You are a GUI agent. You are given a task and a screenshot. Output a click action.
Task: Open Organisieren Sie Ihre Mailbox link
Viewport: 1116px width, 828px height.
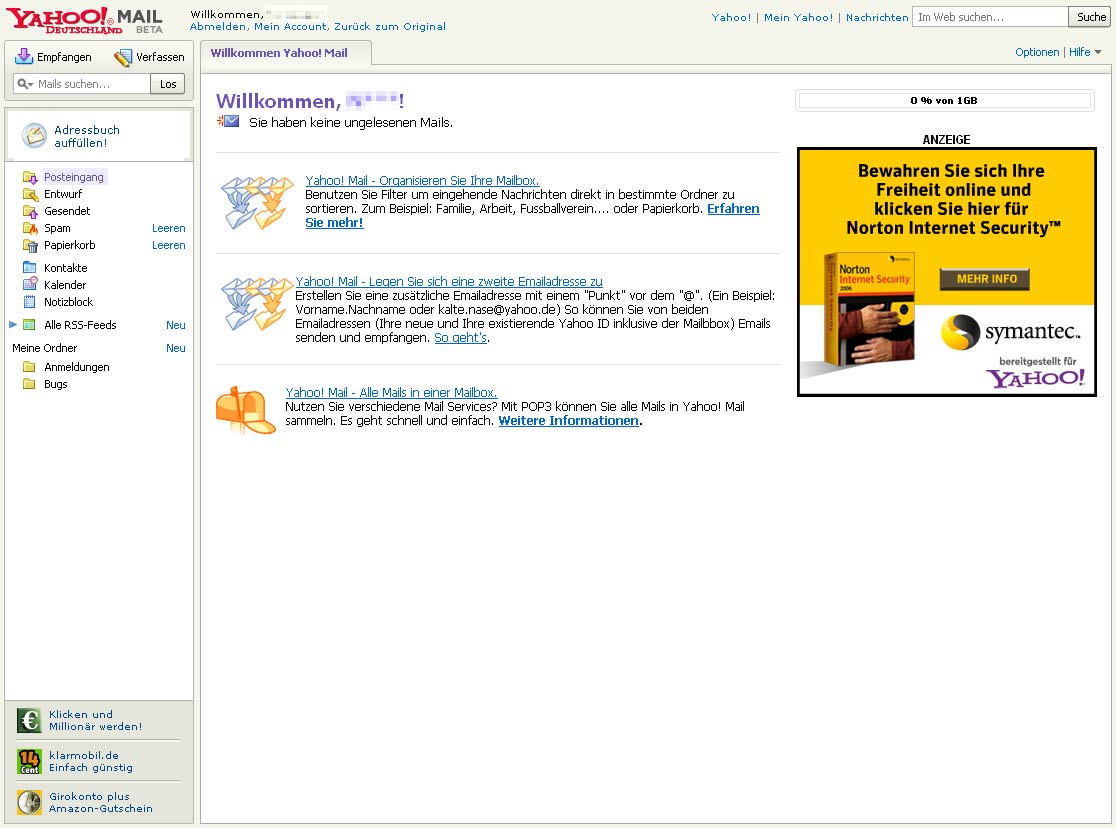click(x=422, y=181)
